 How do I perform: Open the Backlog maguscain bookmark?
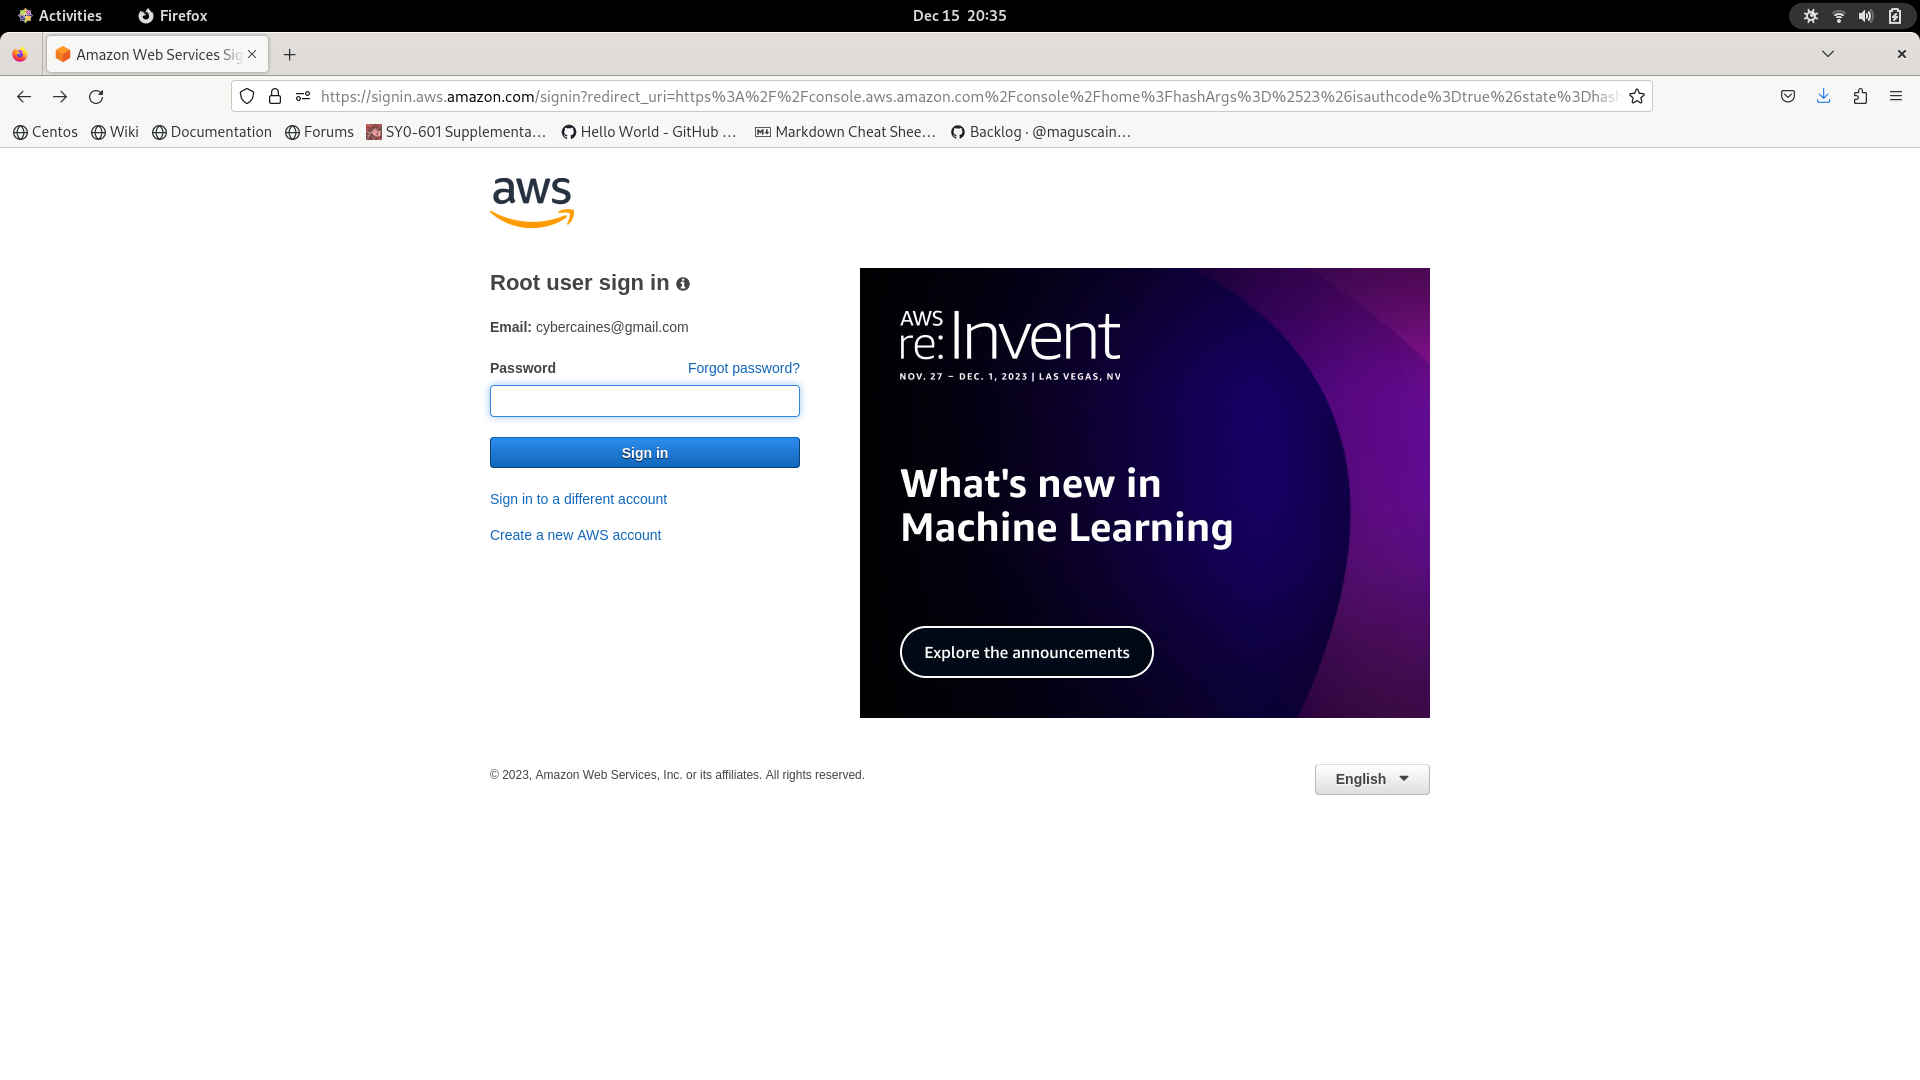pyautogui.click(x=1041, y=132)
